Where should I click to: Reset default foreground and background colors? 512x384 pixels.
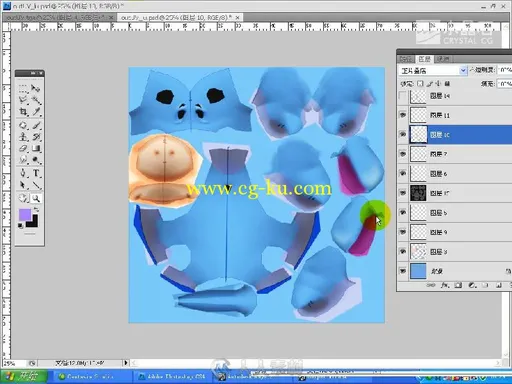coord(21,226)
